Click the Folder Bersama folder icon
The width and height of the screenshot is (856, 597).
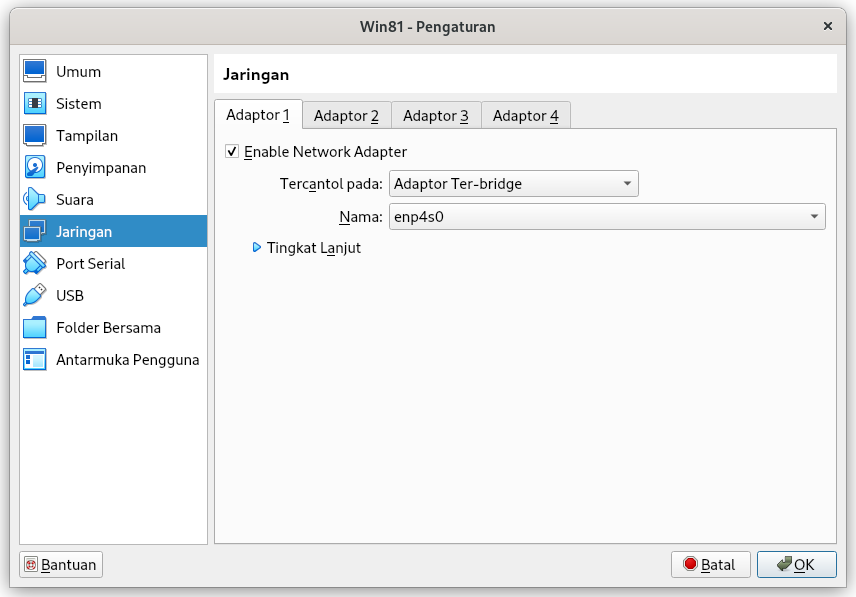click(x=35, y=327)
